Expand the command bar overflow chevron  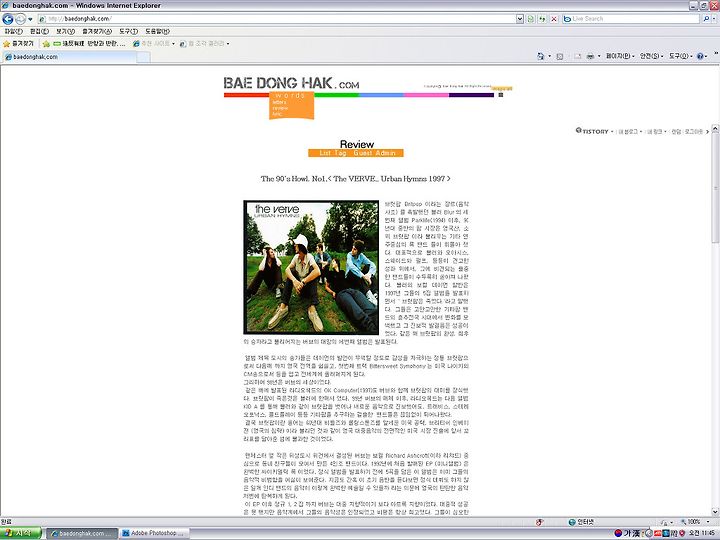coord(715,53)
